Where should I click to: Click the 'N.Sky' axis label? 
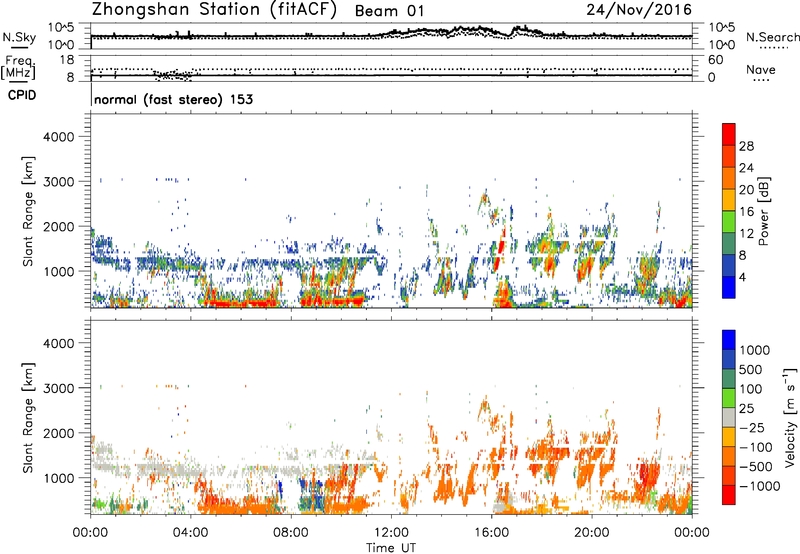[x=19, y=37]
